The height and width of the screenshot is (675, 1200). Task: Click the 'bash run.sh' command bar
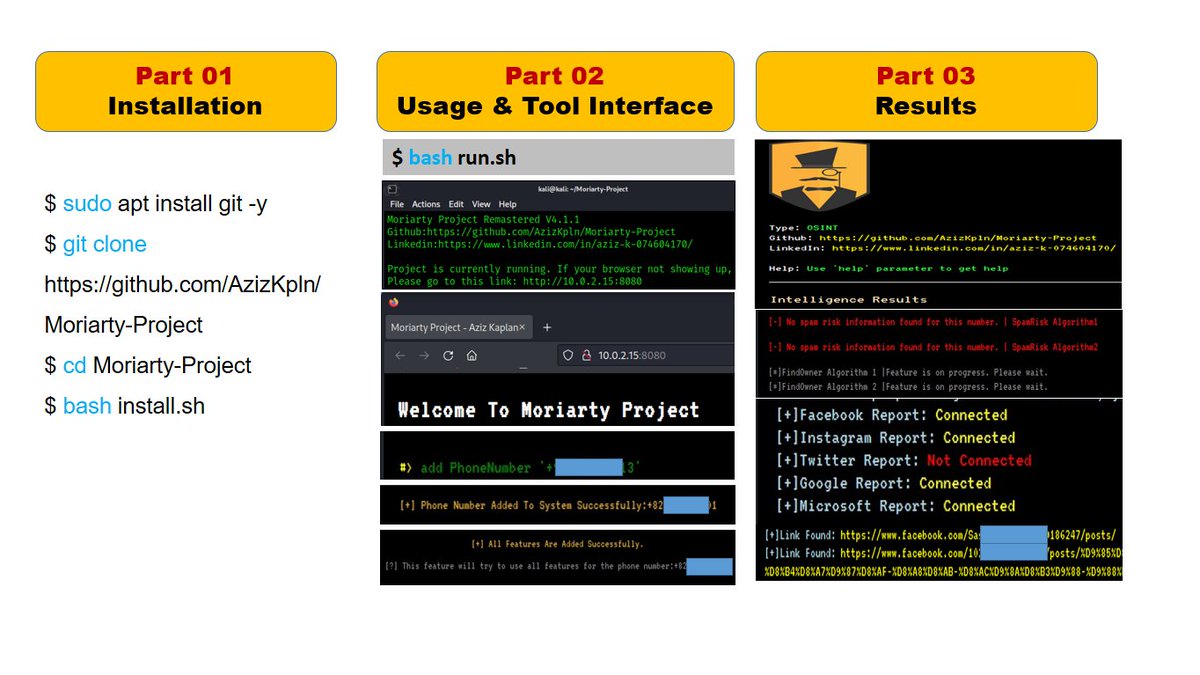tap(558, 157)
